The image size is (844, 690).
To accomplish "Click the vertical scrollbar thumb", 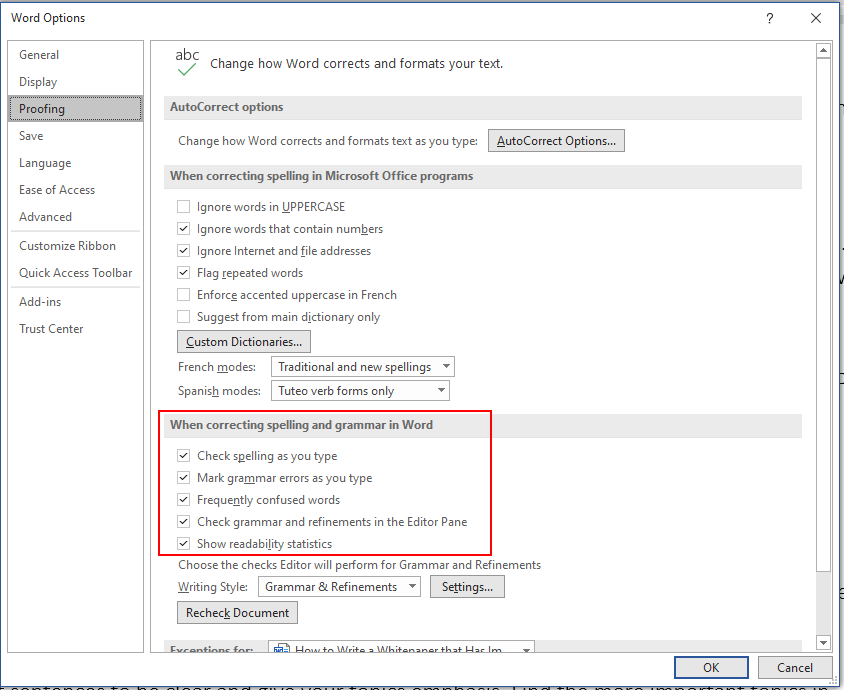I will (823, 315).
